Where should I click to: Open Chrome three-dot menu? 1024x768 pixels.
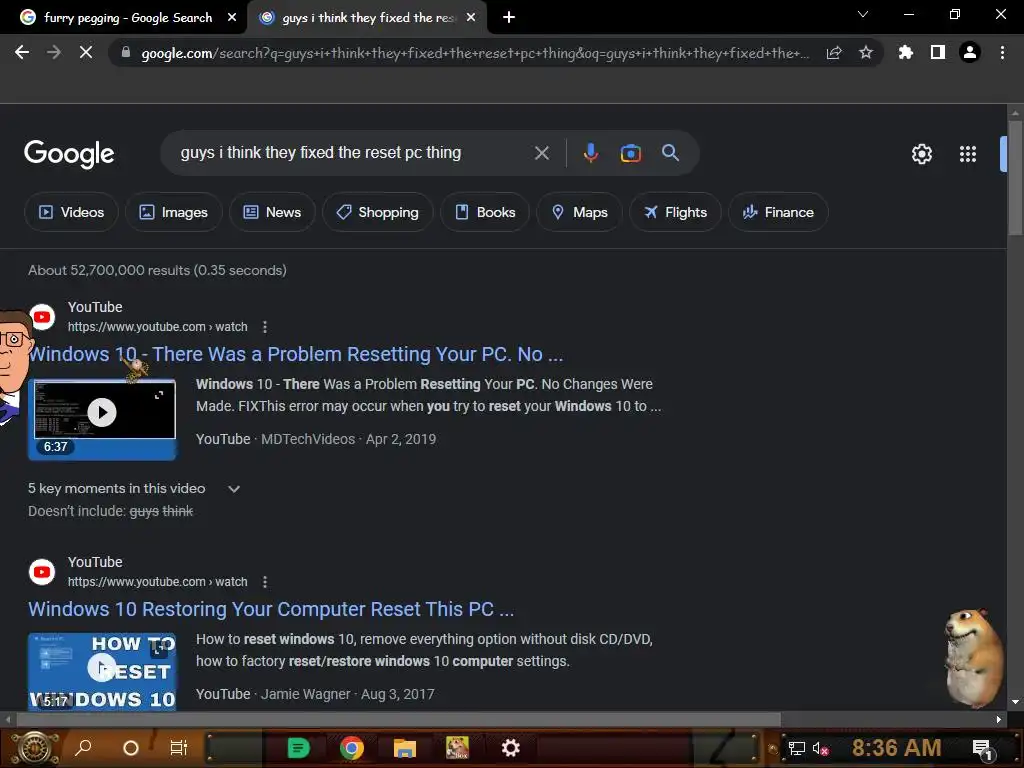coord(1002,52)
